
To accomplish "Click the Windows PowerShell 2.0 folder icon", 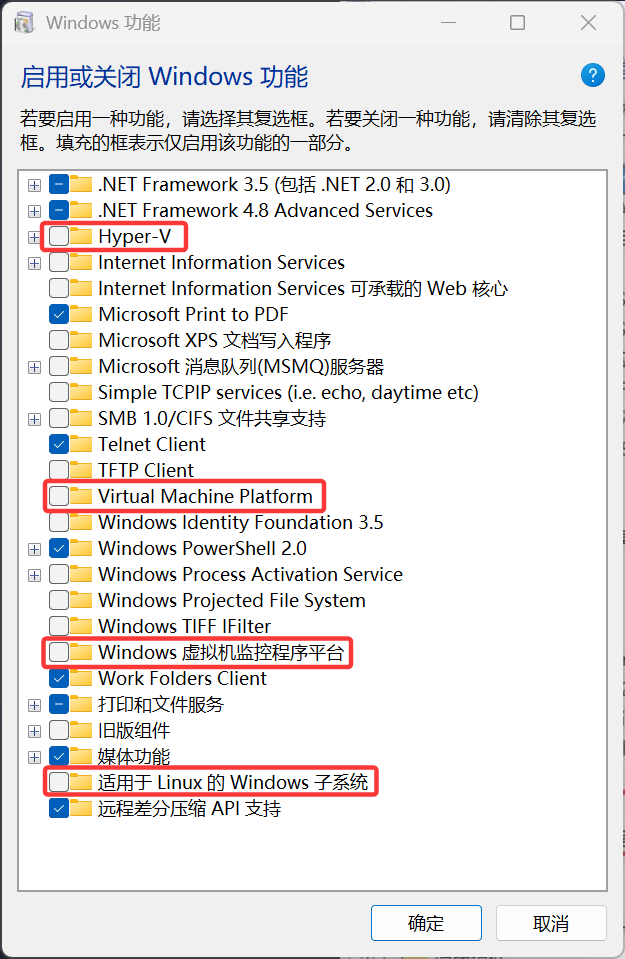I will point(82,549).
